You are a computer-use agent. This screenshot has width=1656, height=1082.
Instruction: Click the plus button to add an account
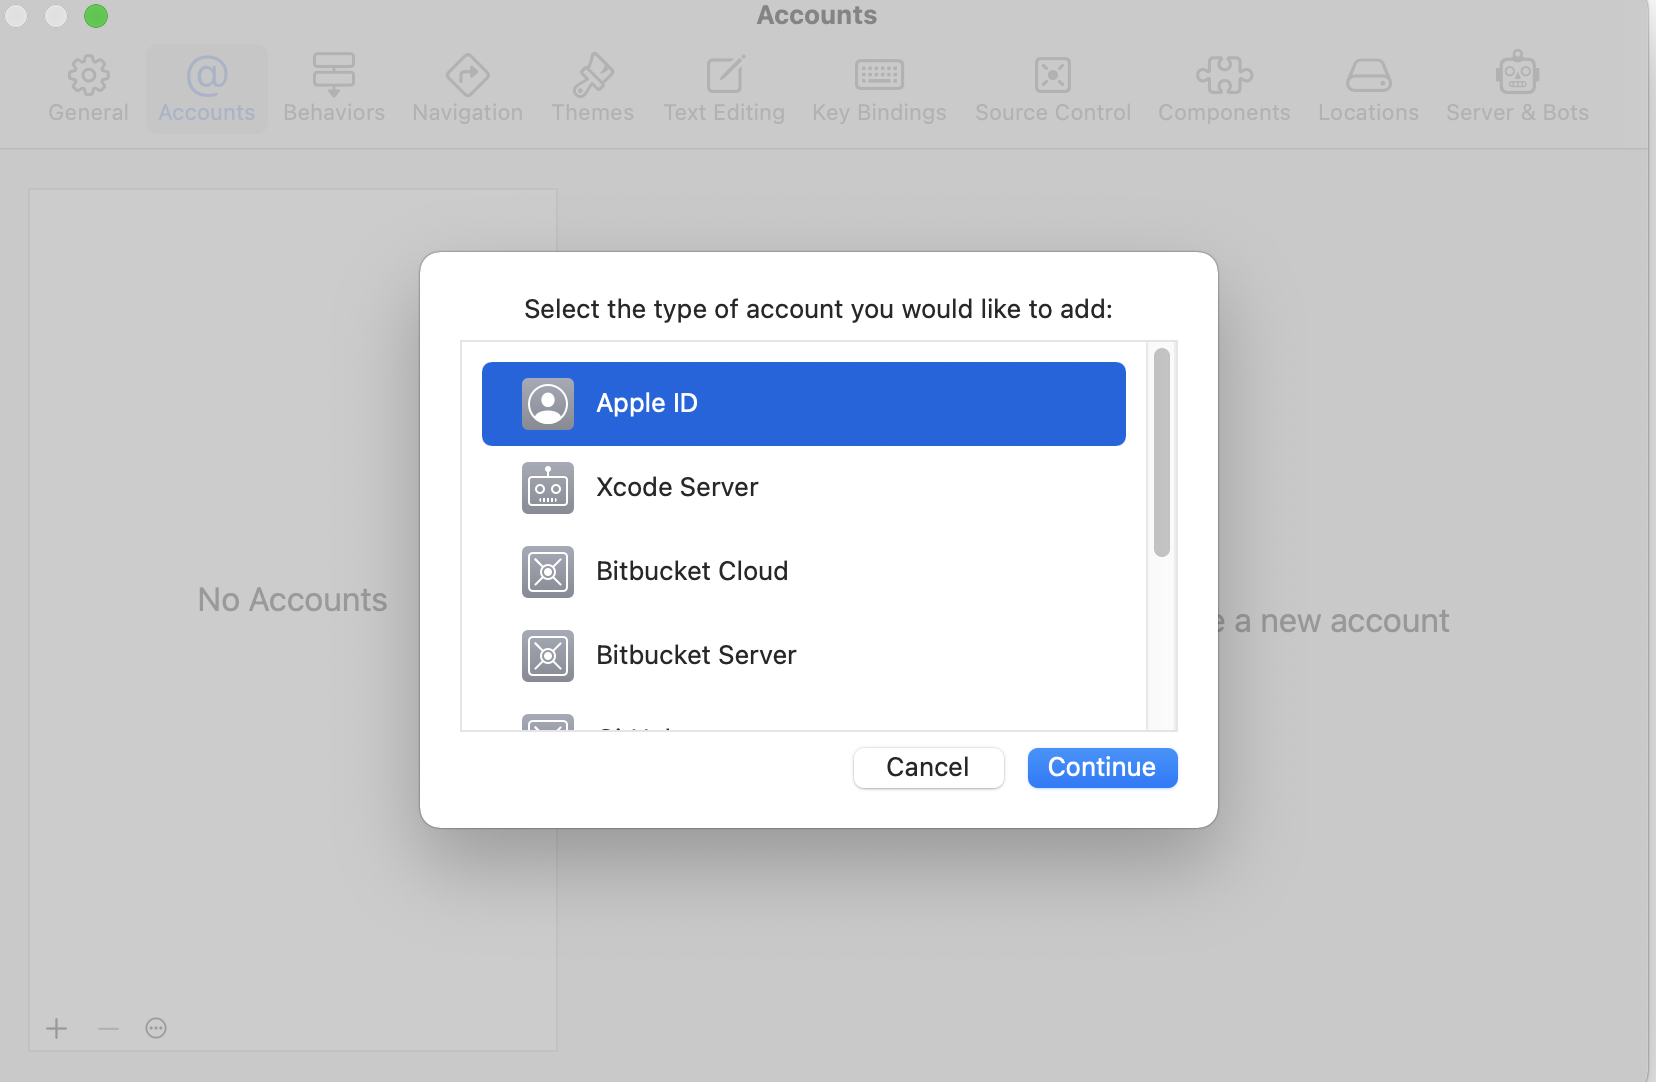point(57,1028)
